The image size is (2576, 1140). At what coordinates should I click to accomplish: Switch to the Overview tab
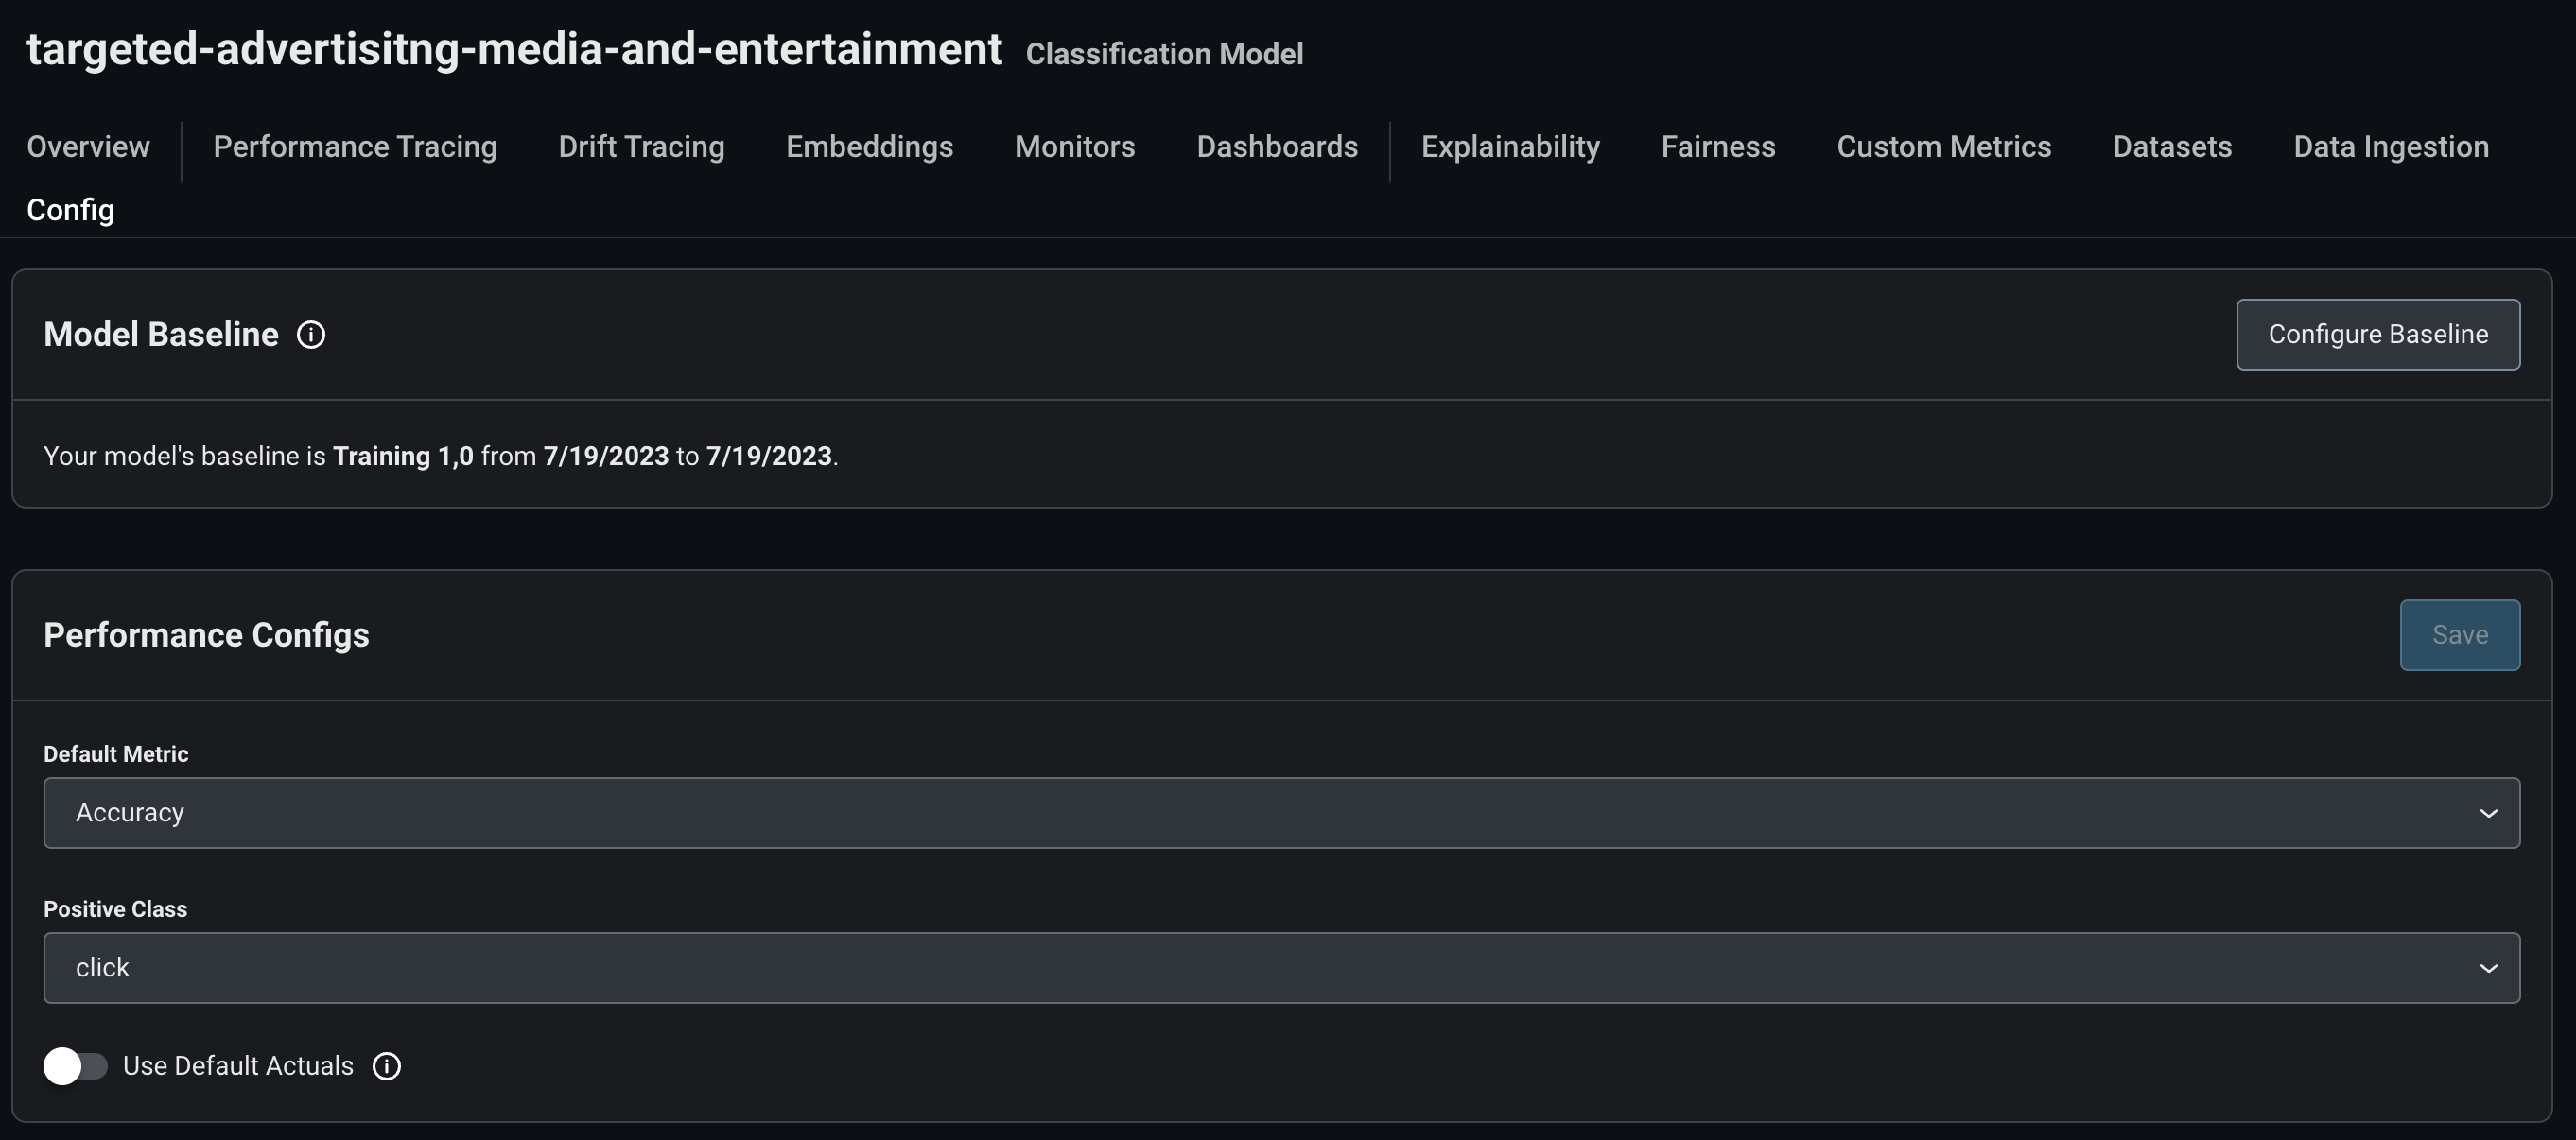[x=88, y=147]
